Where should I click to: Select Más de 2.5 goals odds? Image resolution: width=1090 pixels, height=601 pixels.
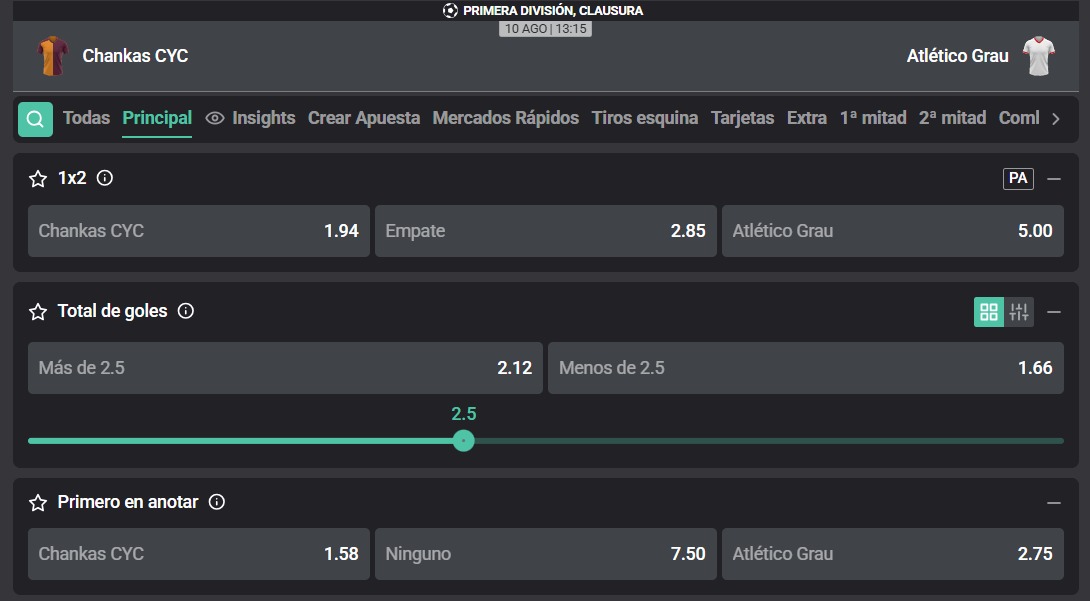285,368
